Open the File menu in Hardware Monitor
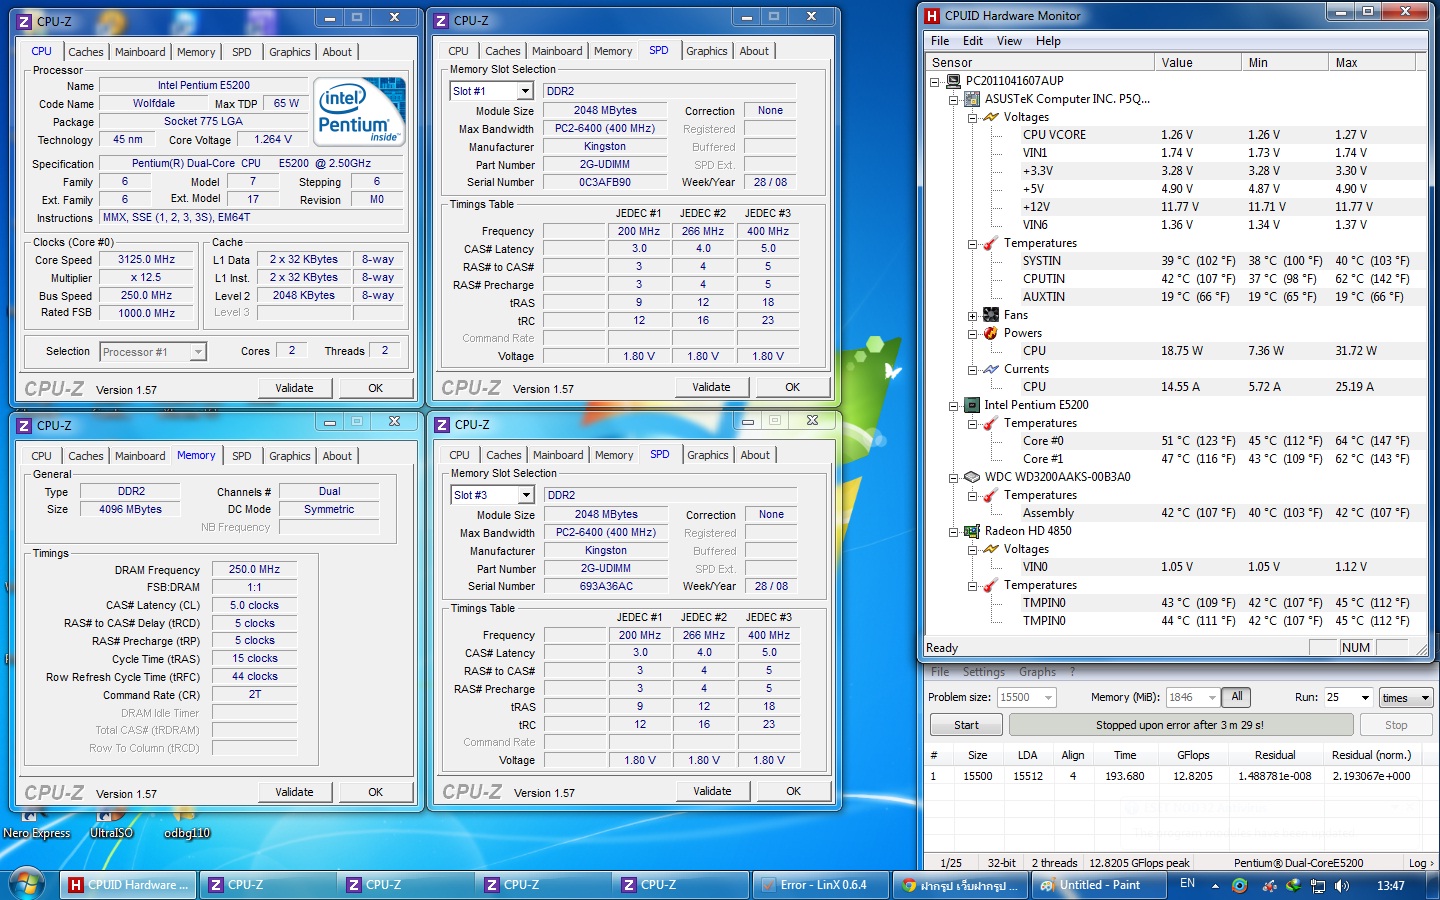The width and height of the screenshot is (1440, 900). point(940,41)
